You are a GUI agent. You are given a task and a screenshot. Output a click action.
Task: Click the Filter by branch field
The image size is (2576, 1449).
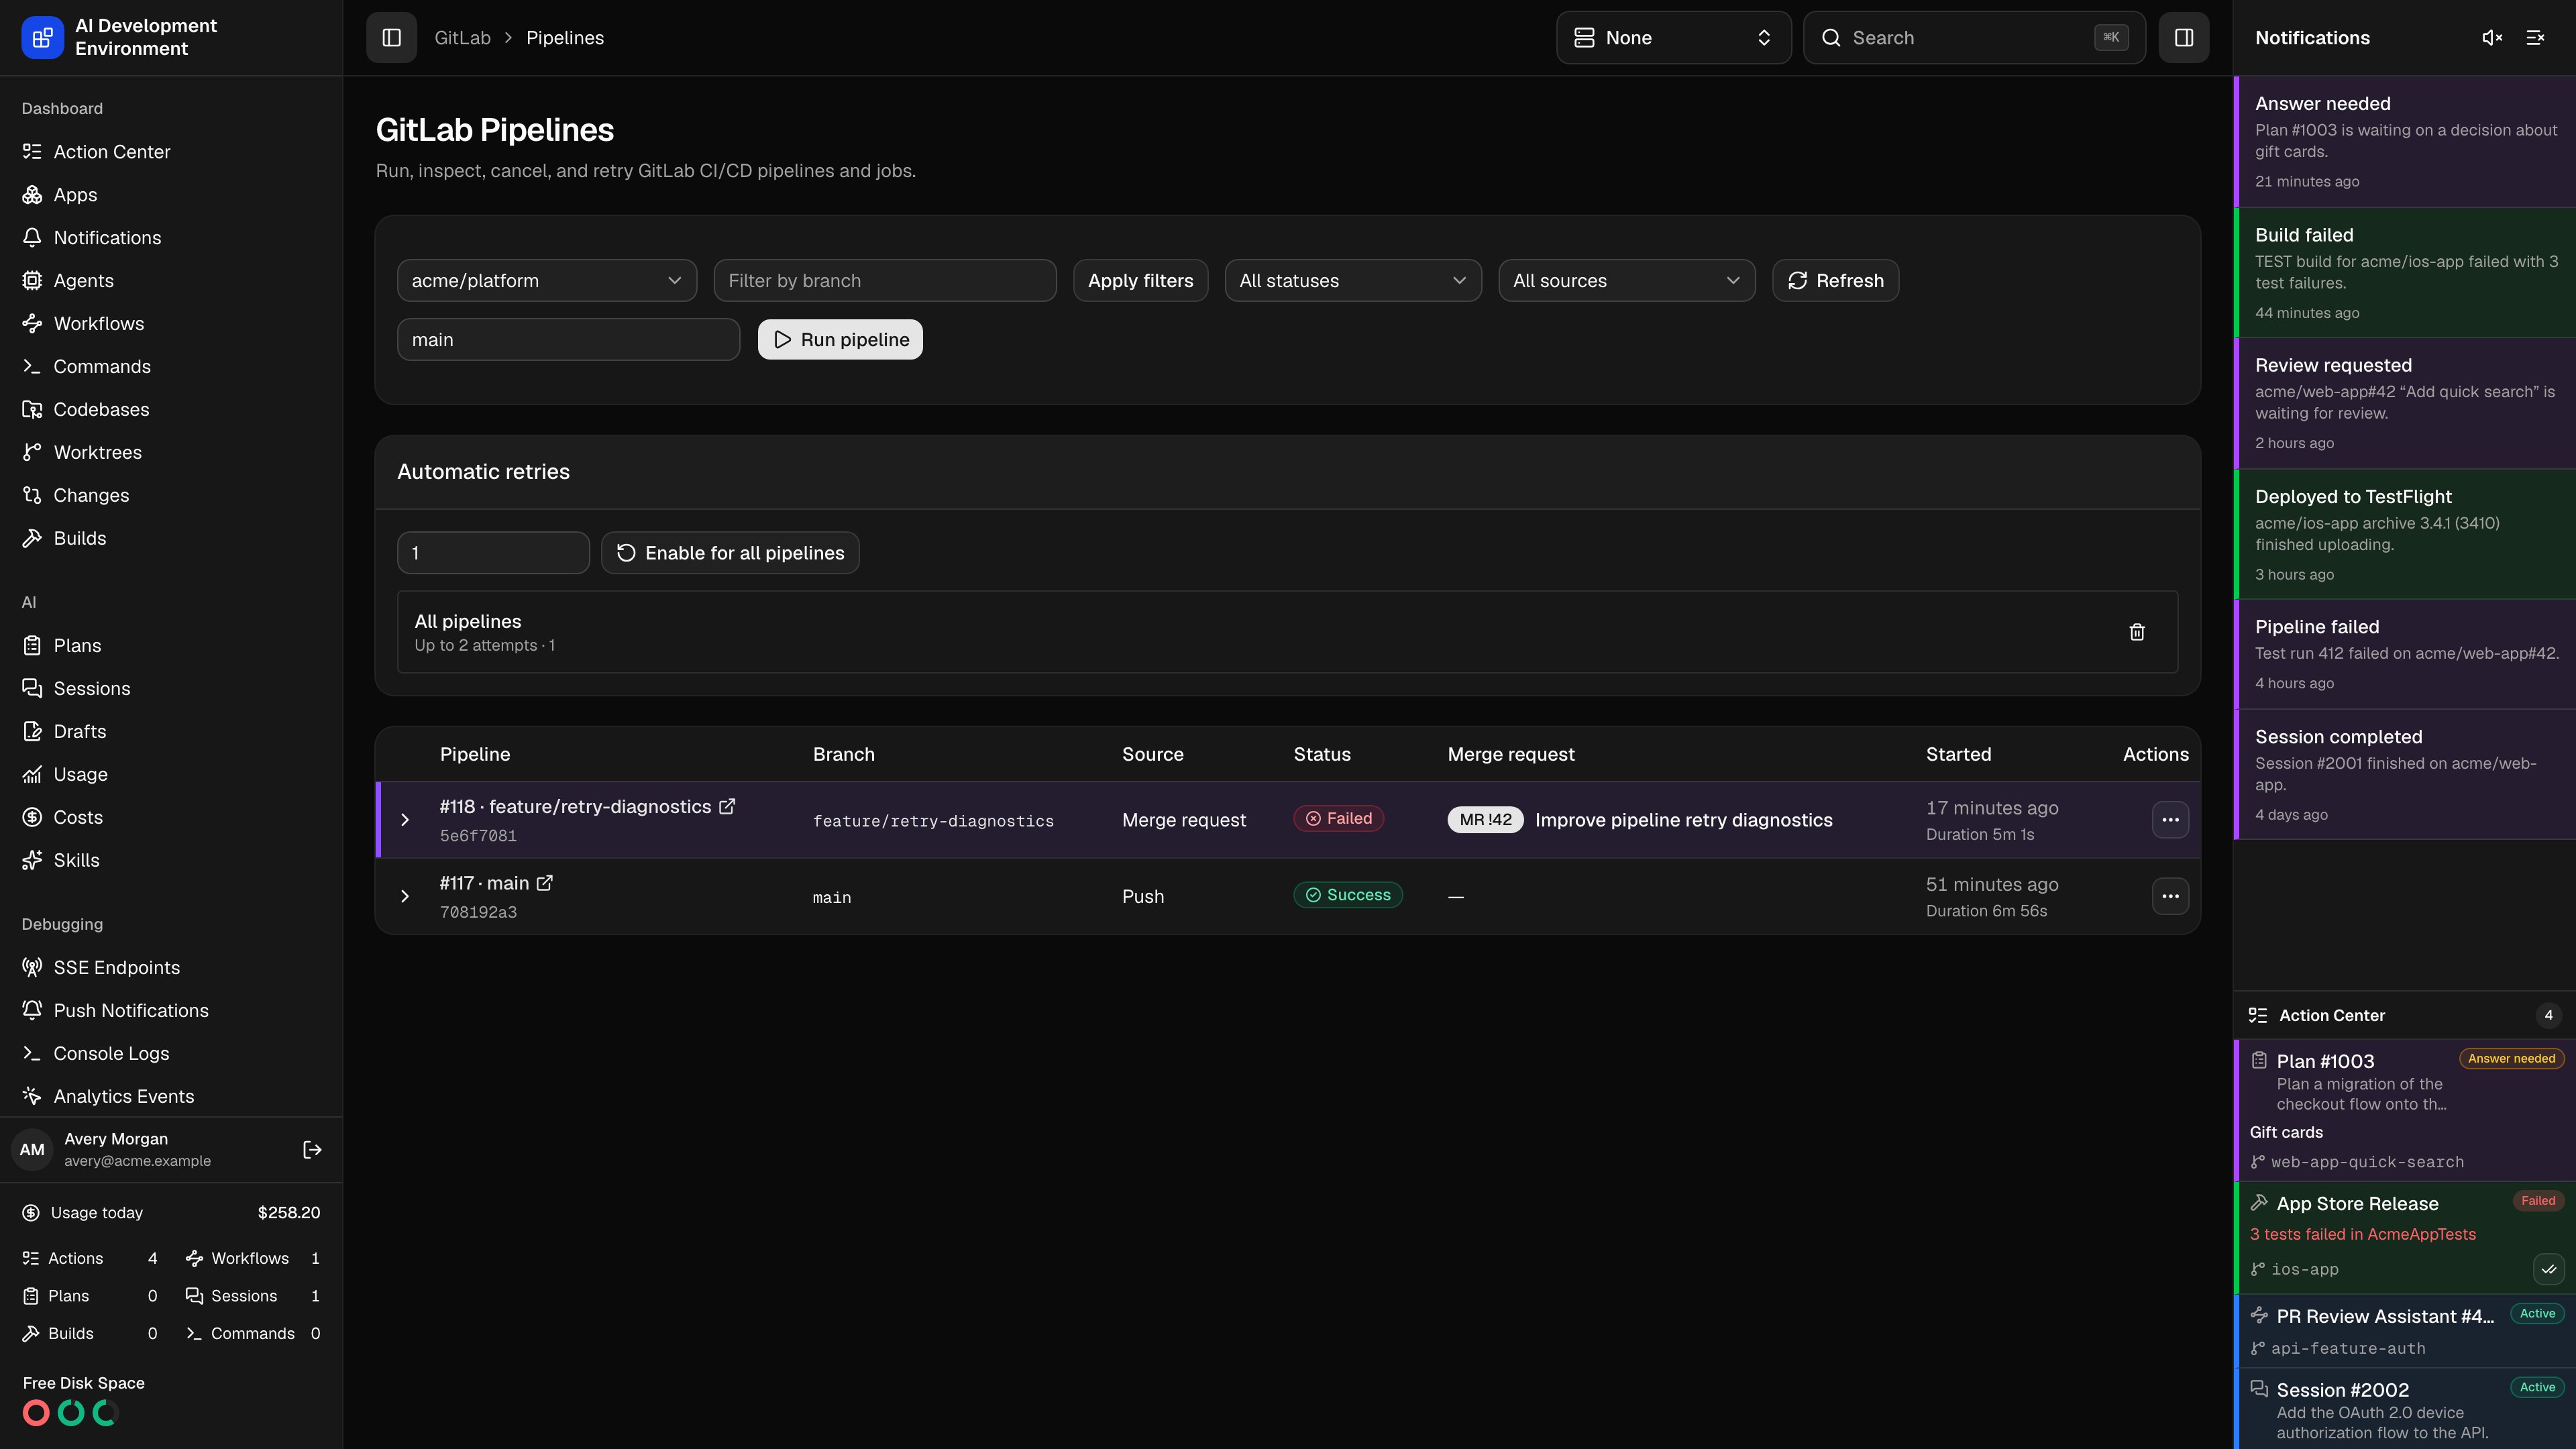click(x=885, y=280)
